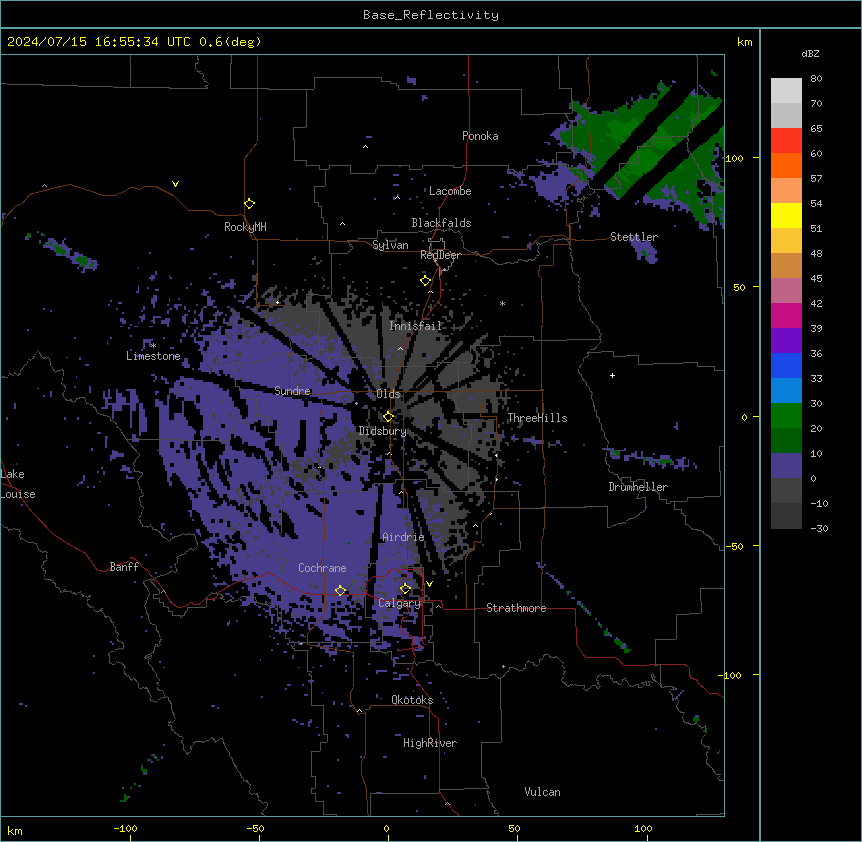Click the Olds city label

tap(388, 394)
